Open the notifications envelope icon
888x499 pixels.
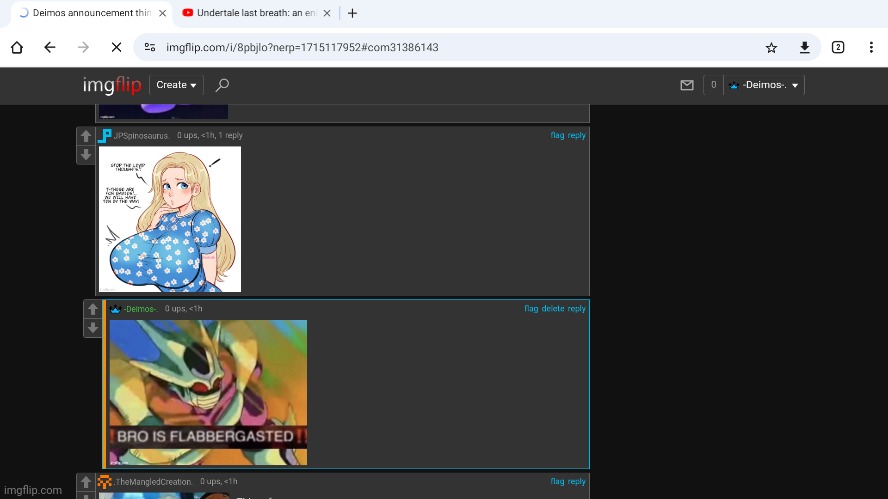pos(686,85)
